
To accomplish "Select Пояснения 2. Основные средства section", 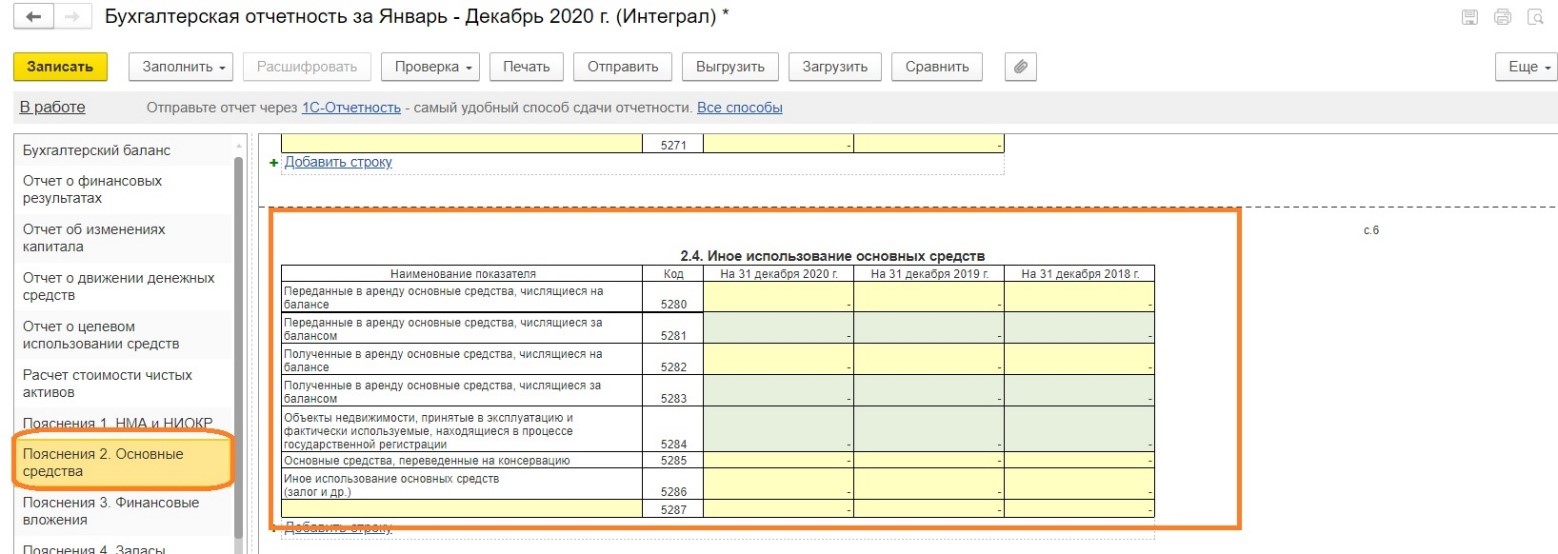I will point(124,462).
